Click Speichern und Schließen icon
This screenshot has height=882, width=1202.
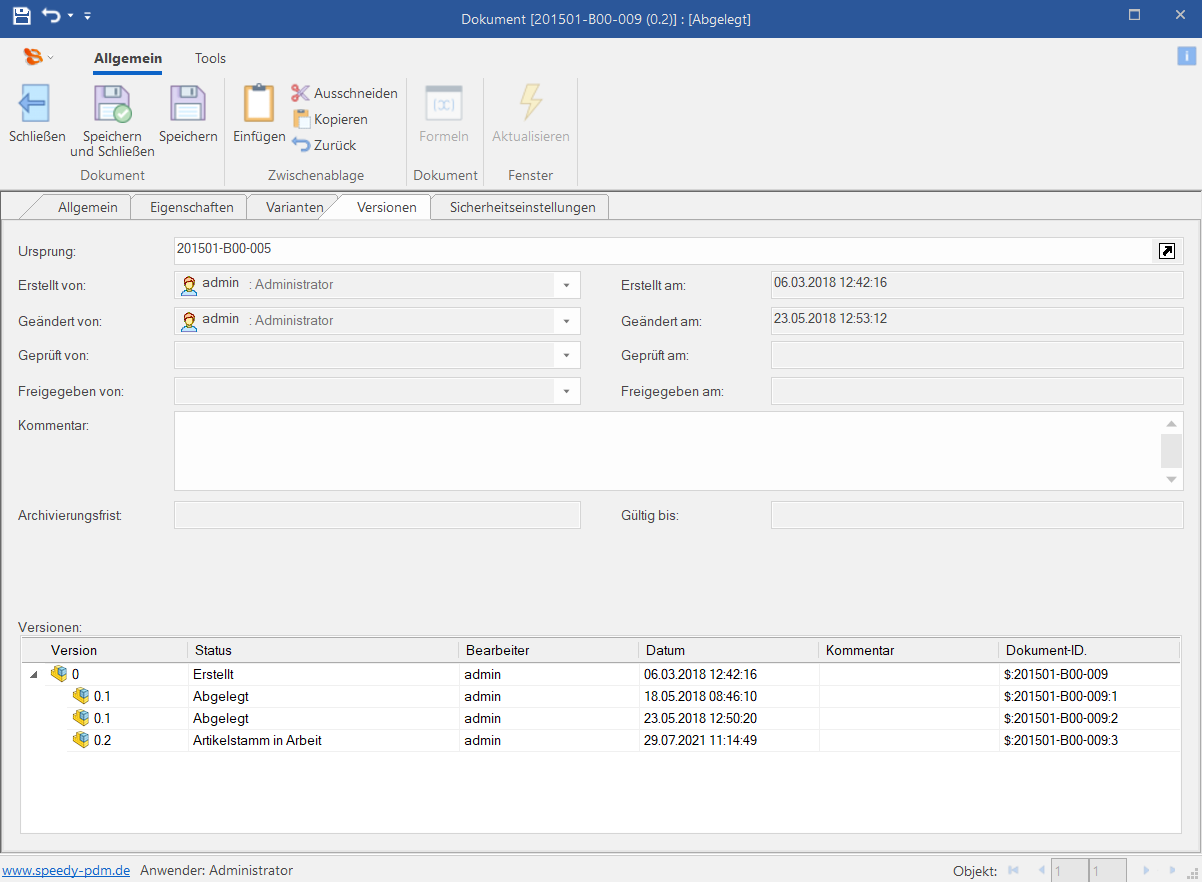112,104
